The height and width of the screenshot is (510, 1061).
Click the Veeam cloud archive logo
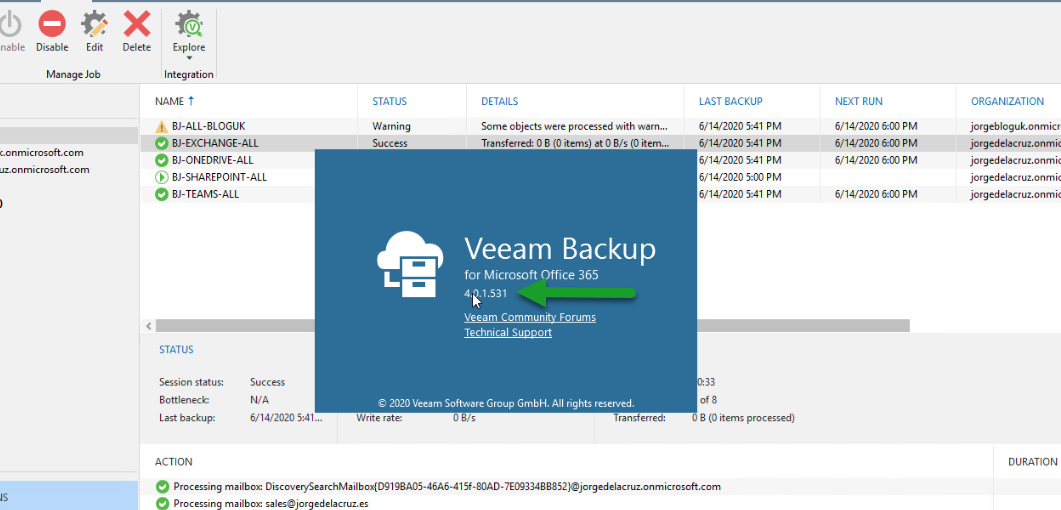coord(411,264)
